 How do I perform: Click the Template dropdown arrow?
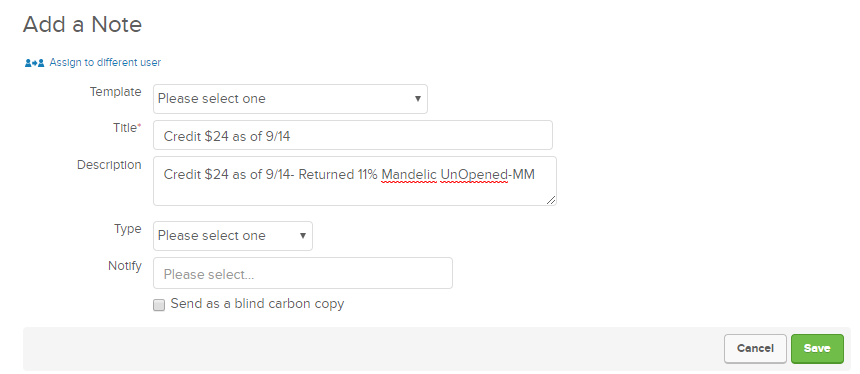click(417, 99)
